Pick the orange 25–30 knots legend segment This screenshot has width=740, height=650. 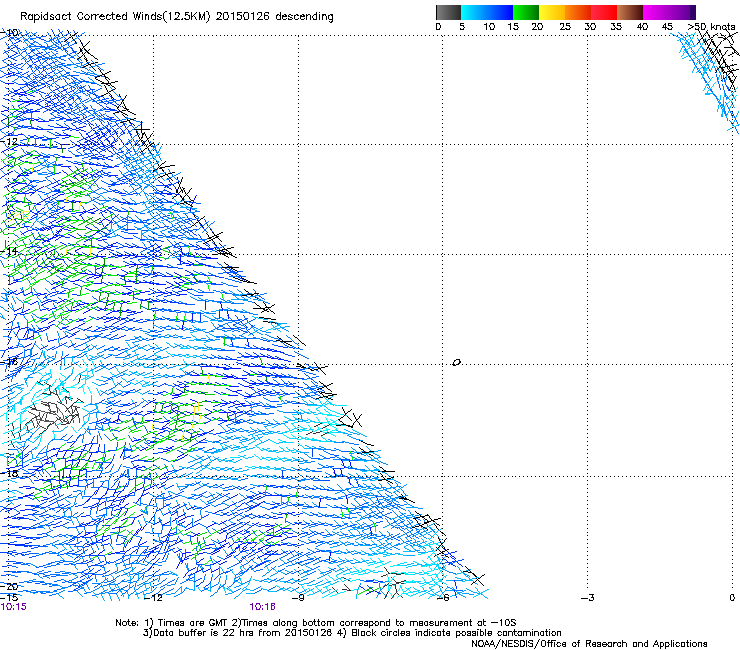point(578,13)
